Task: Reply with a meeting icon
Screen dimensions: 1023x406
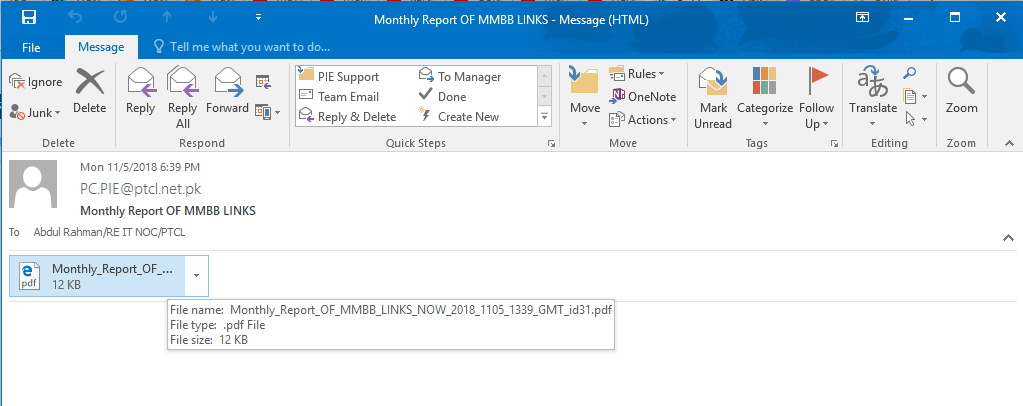Action: point(263,82)
